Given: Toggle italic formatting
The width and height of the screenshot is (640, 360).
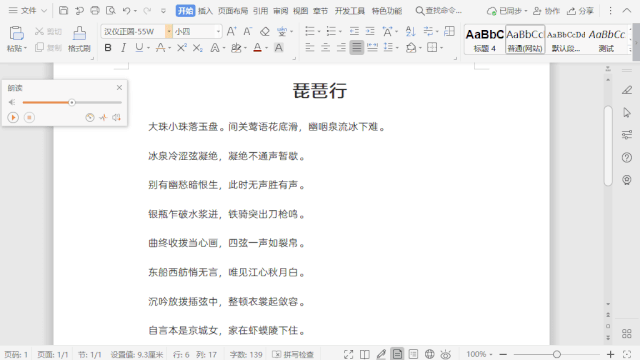Looking at the screenshot, I should coord(123,48).
